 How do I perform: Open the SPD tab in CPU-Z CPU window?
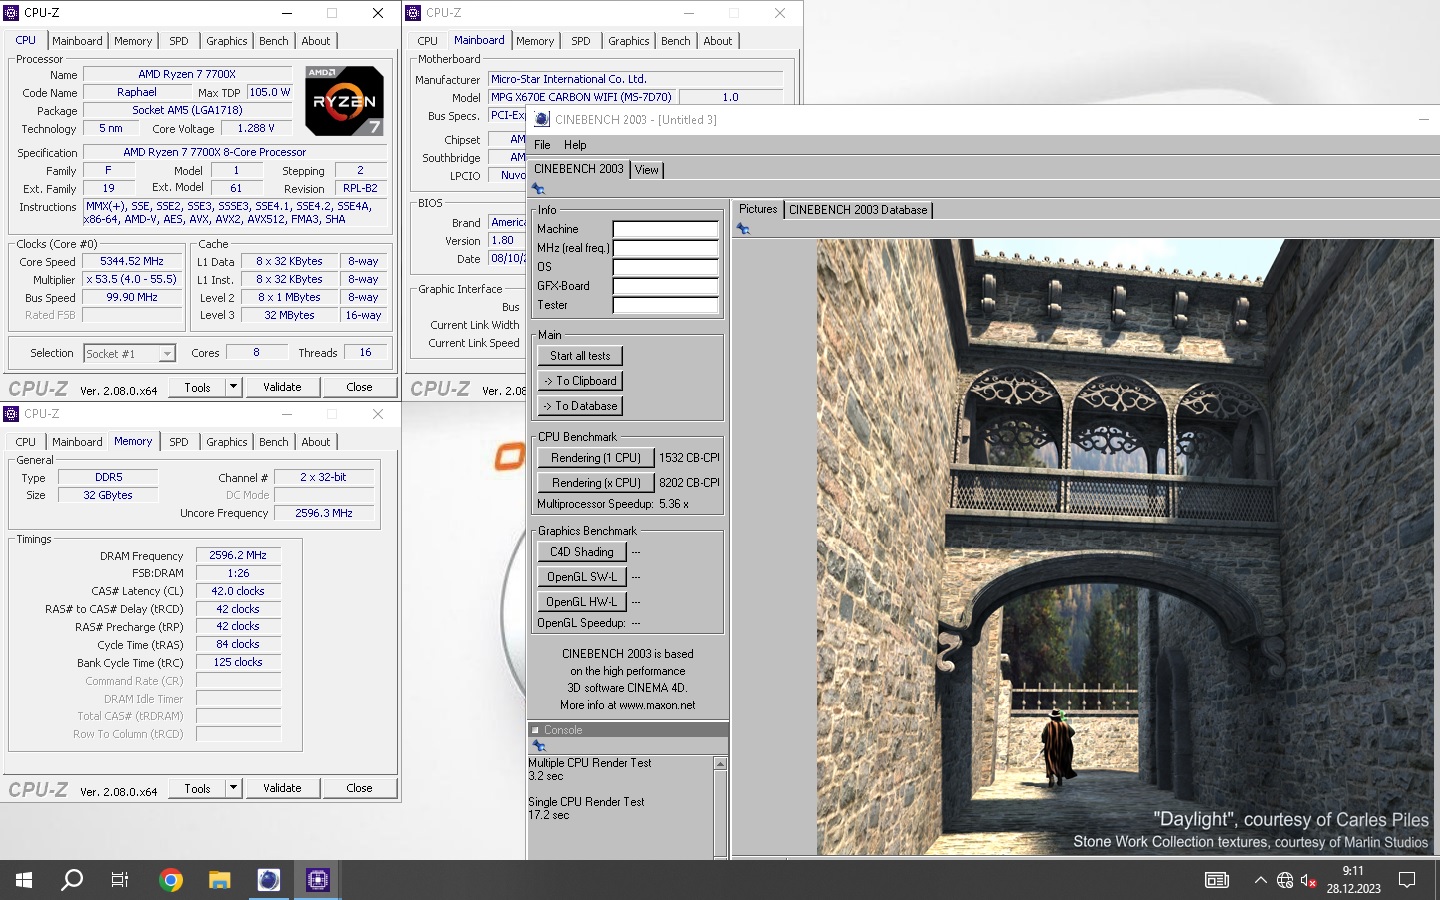point(179,41)
